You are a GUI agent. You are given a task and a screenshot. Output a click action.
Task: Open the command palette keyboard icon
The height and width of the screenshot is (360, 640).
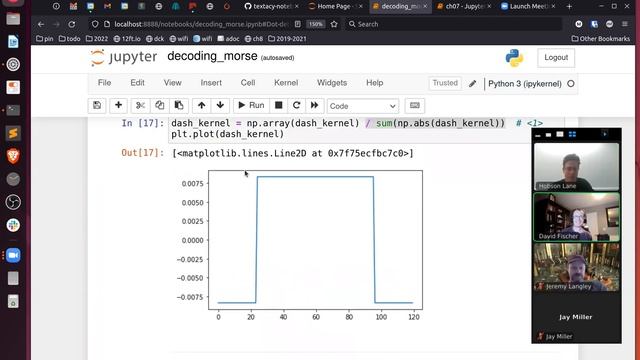415,105
